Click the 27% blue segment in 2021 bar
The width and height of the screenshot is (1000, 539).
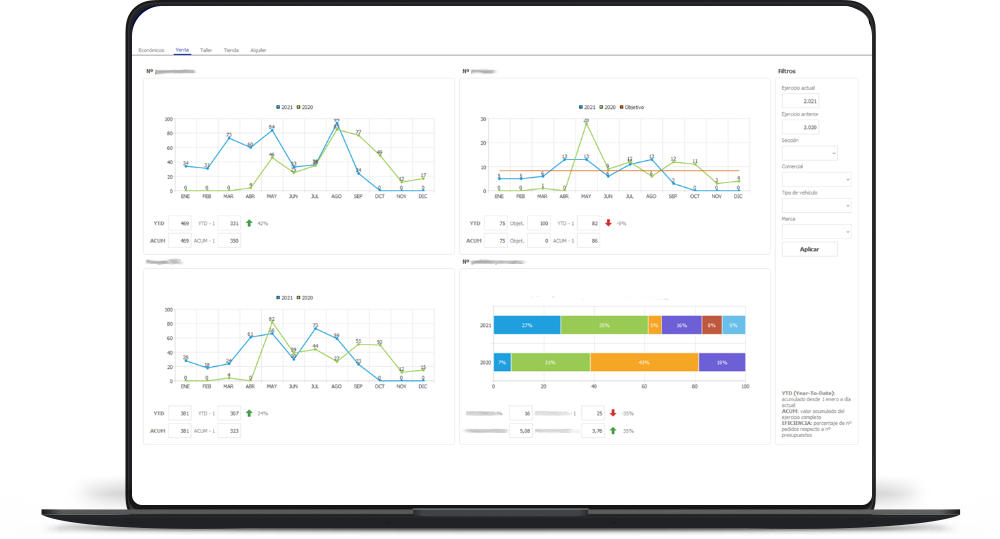[x=527, y=325]
